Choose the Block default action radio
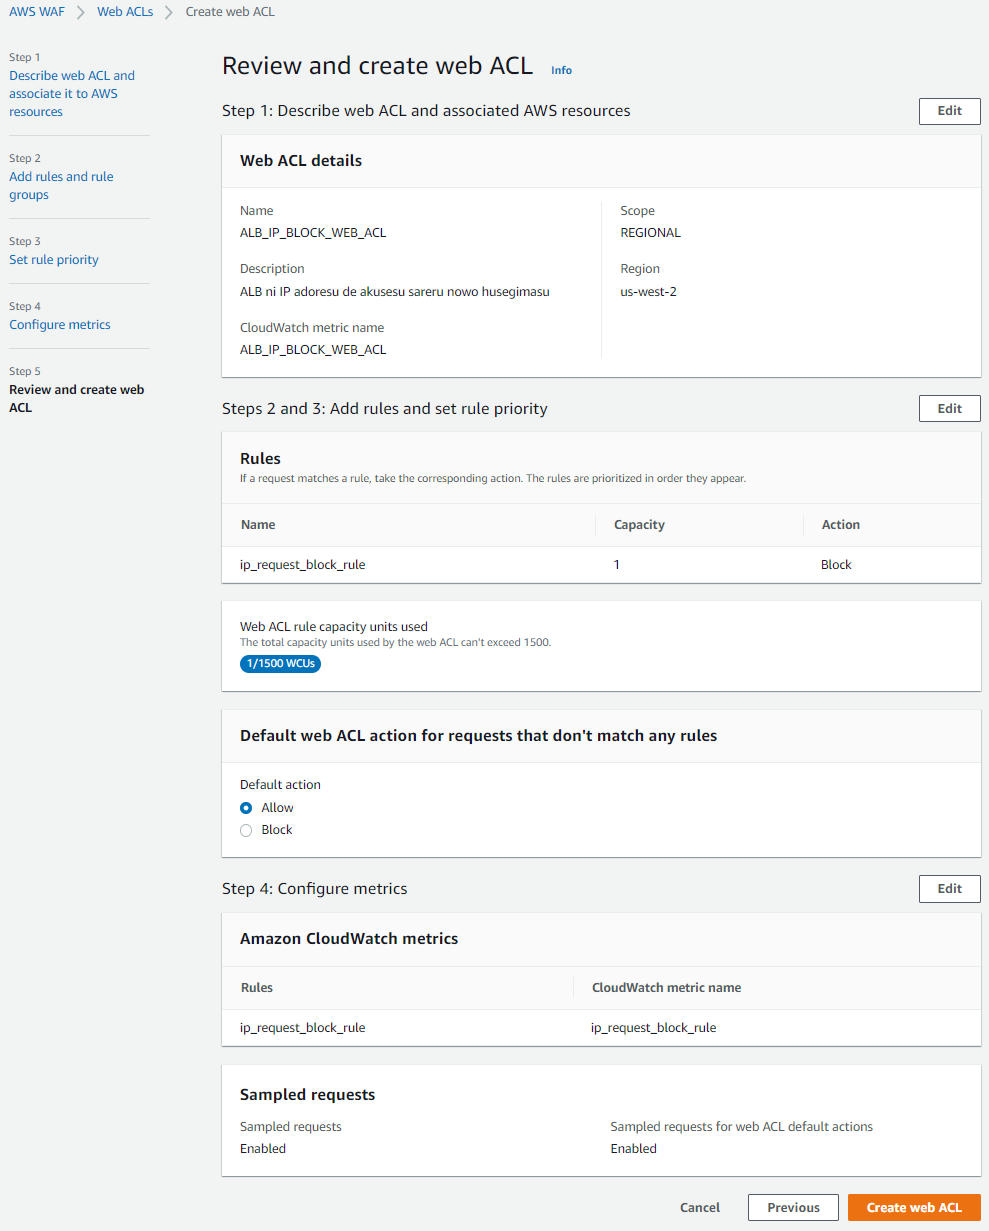Viewport: 989px width, 1231px height. point(246,830)
